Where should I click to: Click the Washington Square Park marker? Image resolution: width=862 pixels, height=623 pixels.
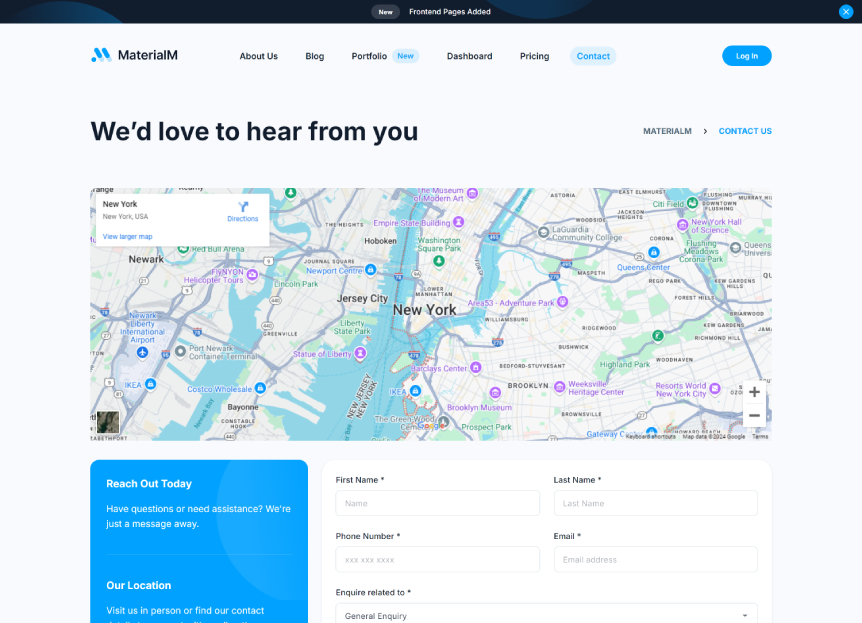click(438, 260)
